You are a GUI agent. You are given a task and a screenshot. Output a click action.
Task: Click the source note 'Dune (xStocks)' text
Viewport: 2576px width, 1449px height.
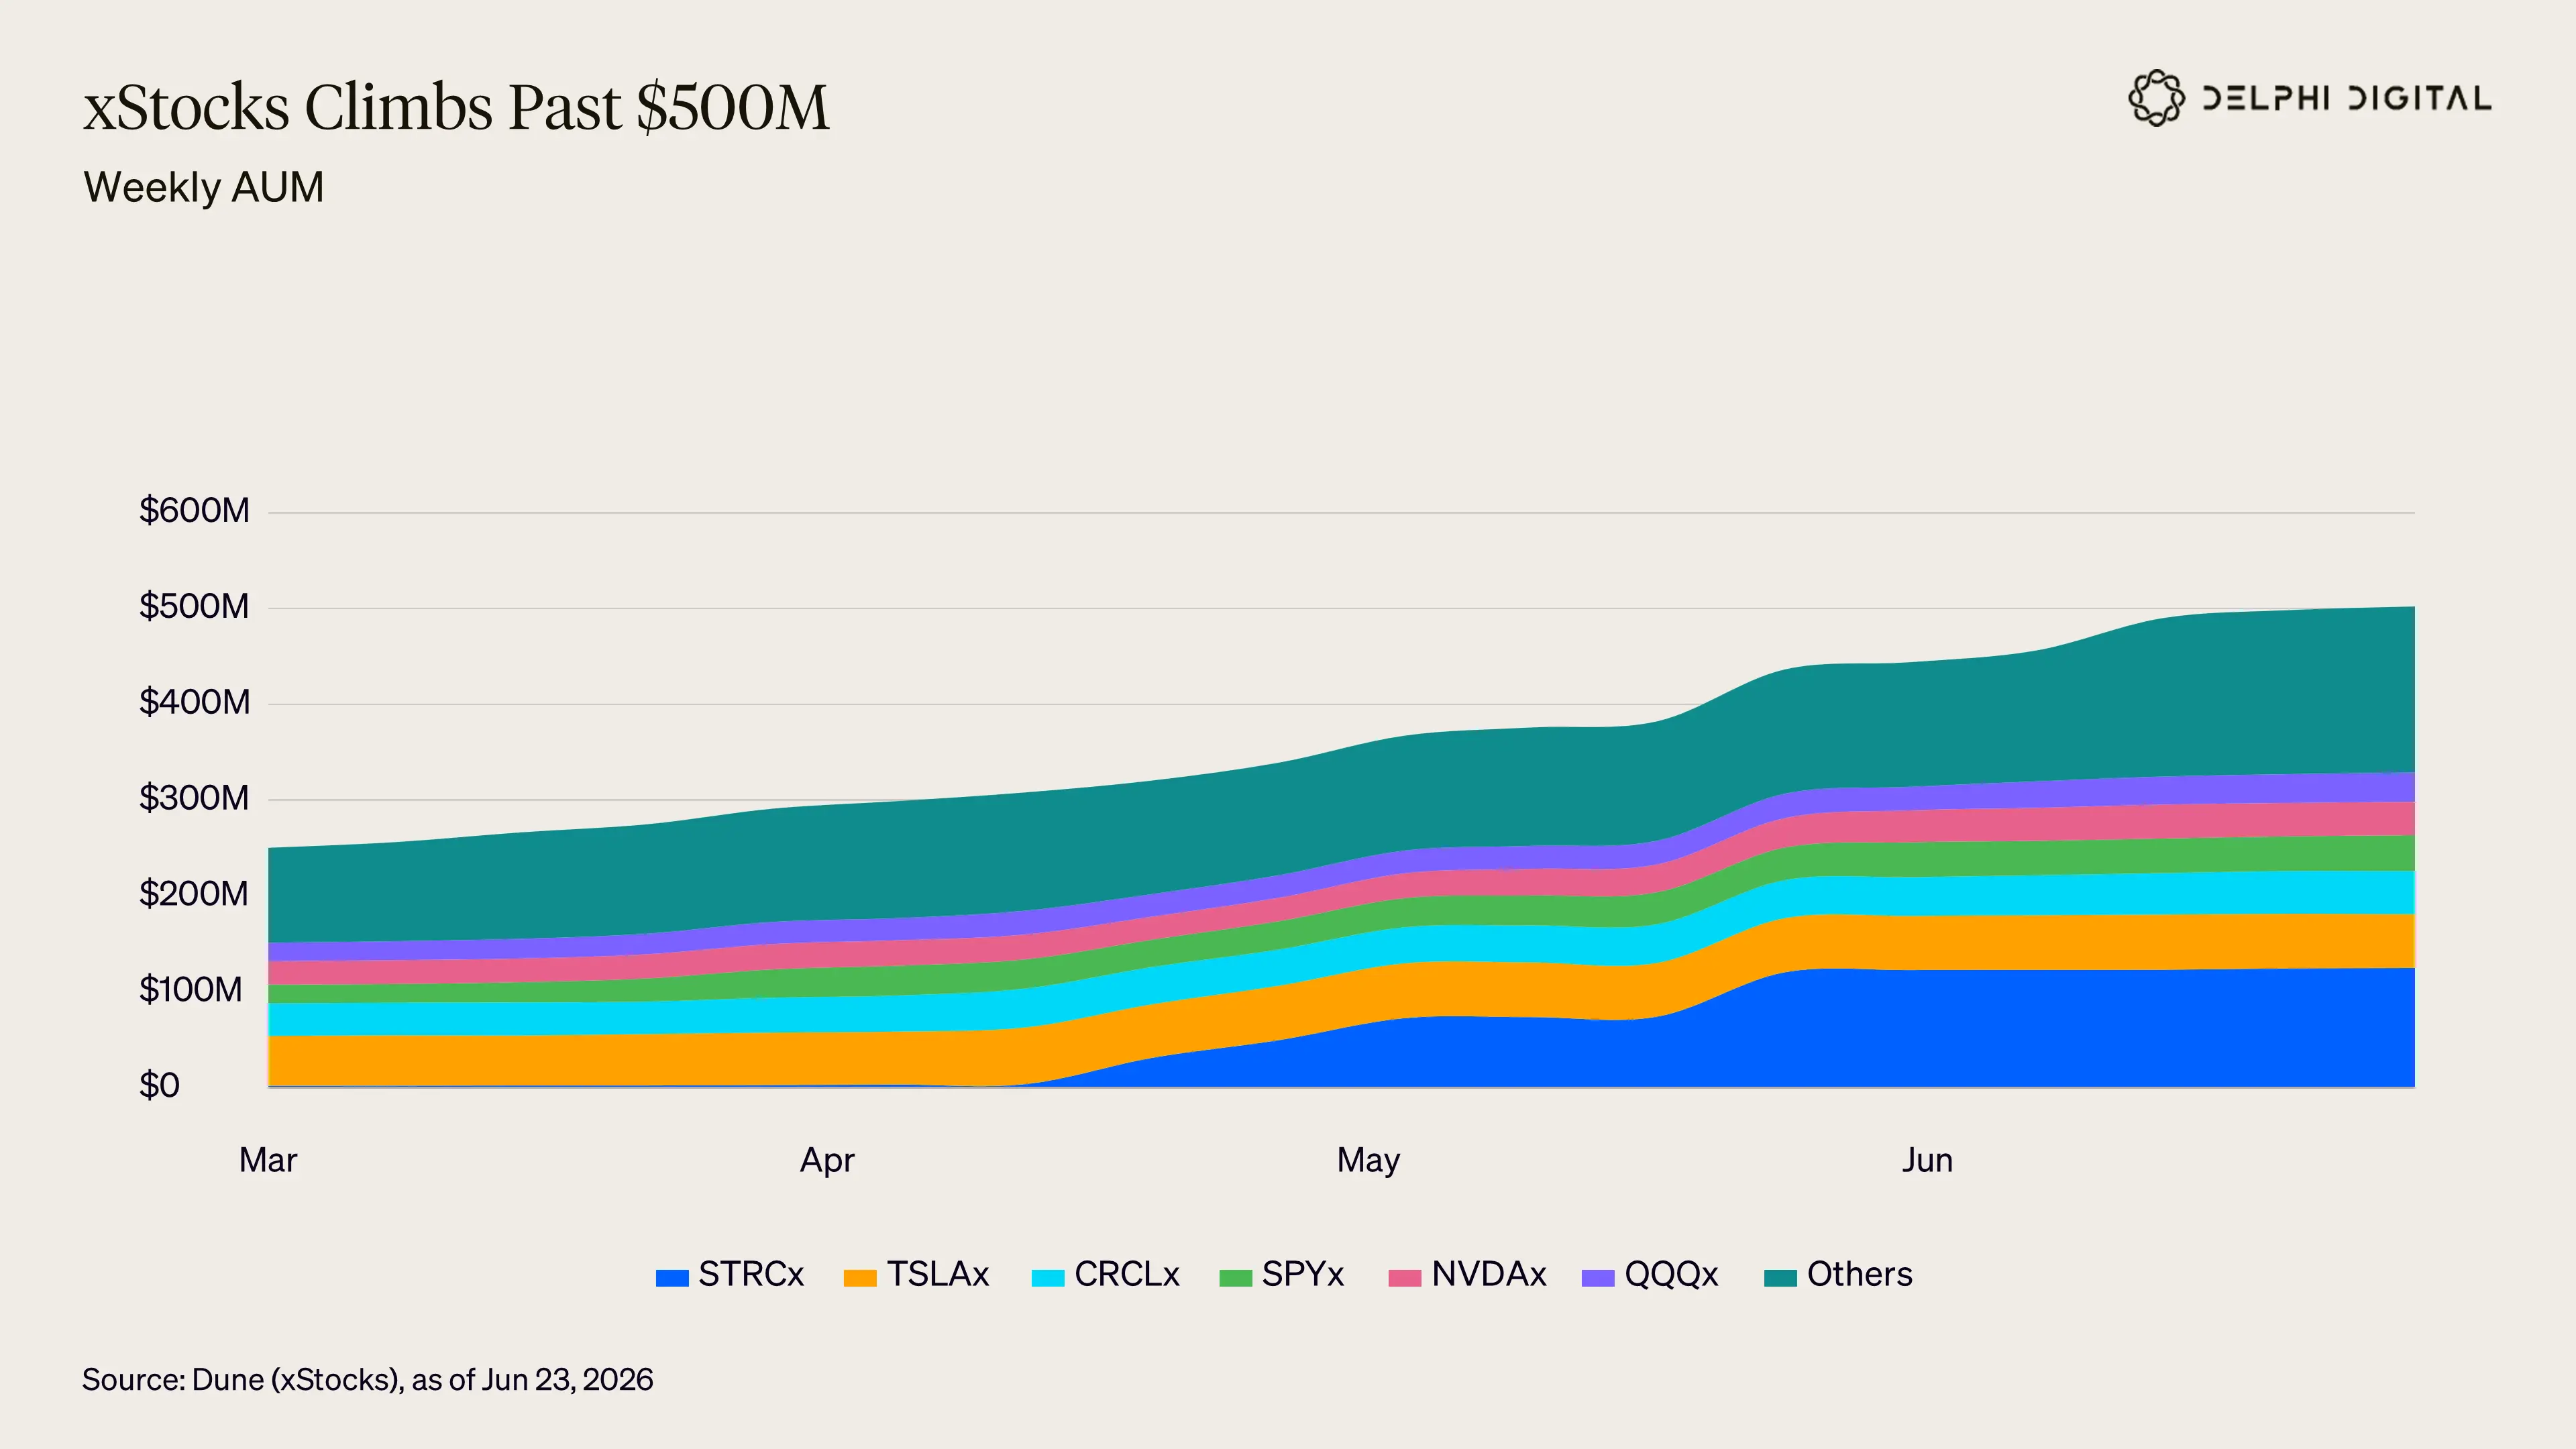pos(297,1380)
